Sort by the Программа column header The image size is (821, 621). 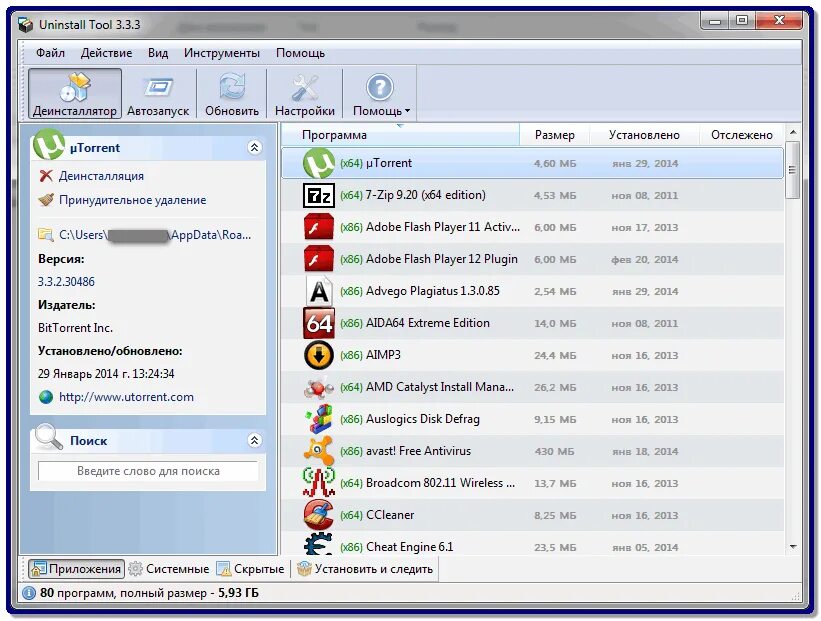click(401, 135)
